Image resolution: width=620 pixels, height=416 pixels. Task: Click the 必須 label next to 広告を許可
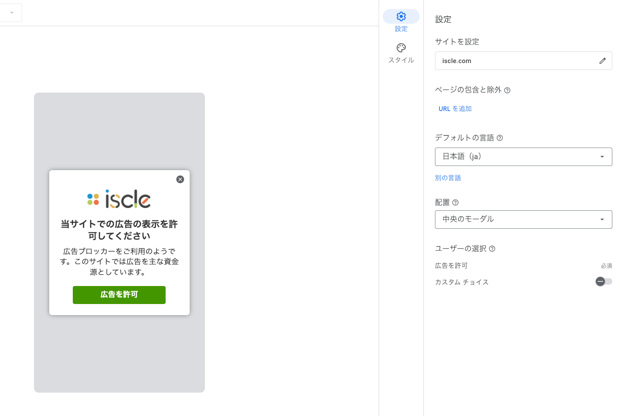607,266
